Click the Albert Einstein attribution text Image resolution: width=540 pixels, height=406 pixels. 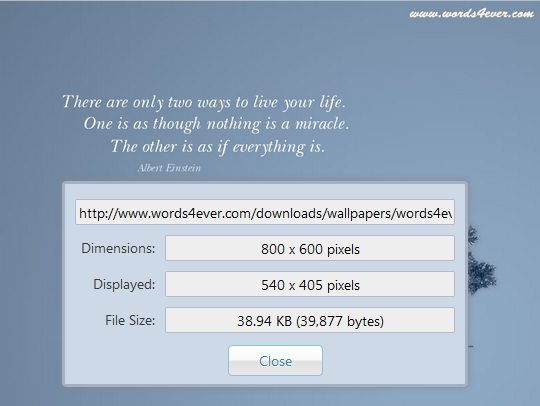169,168
